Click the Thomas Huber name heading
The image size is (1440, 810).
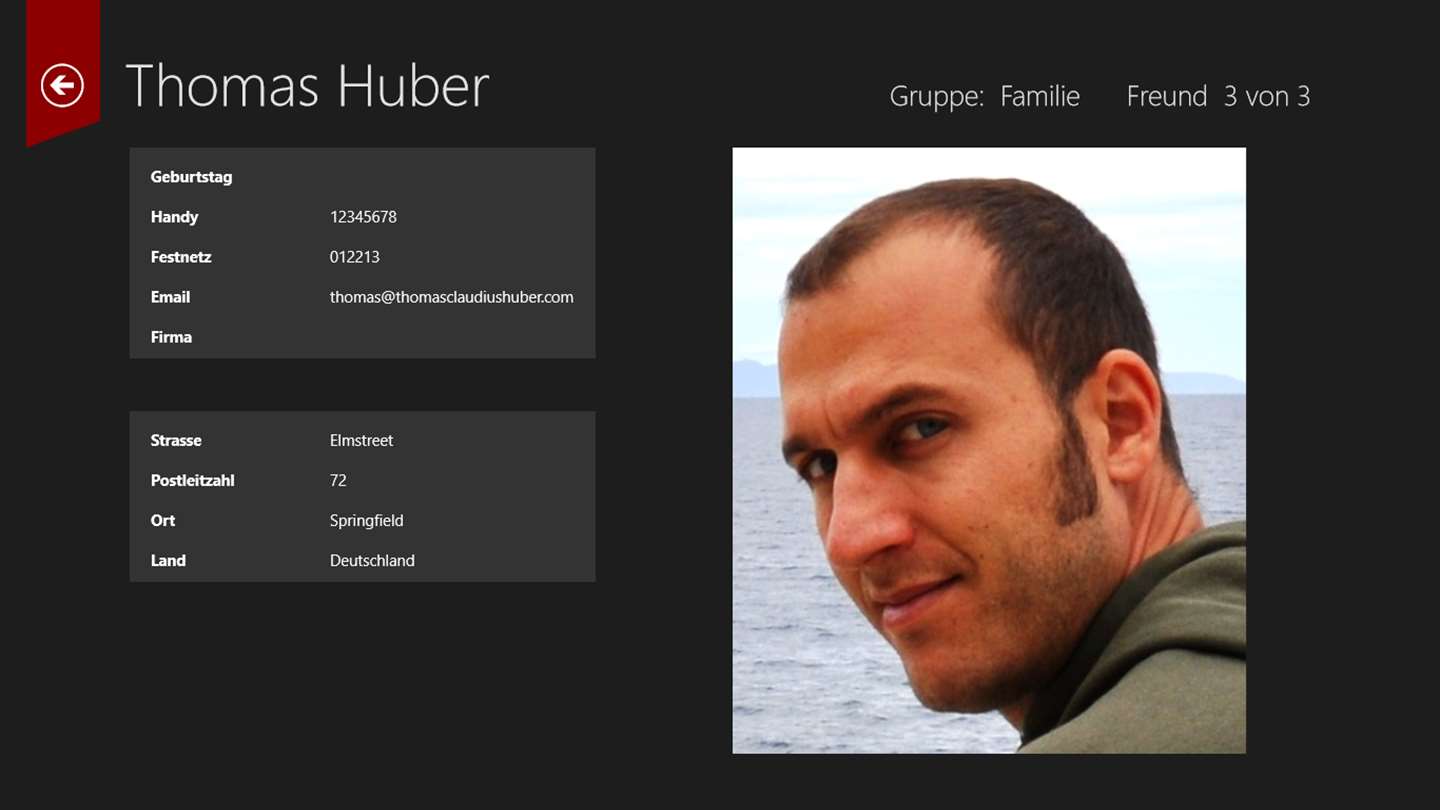click(307, 86)
